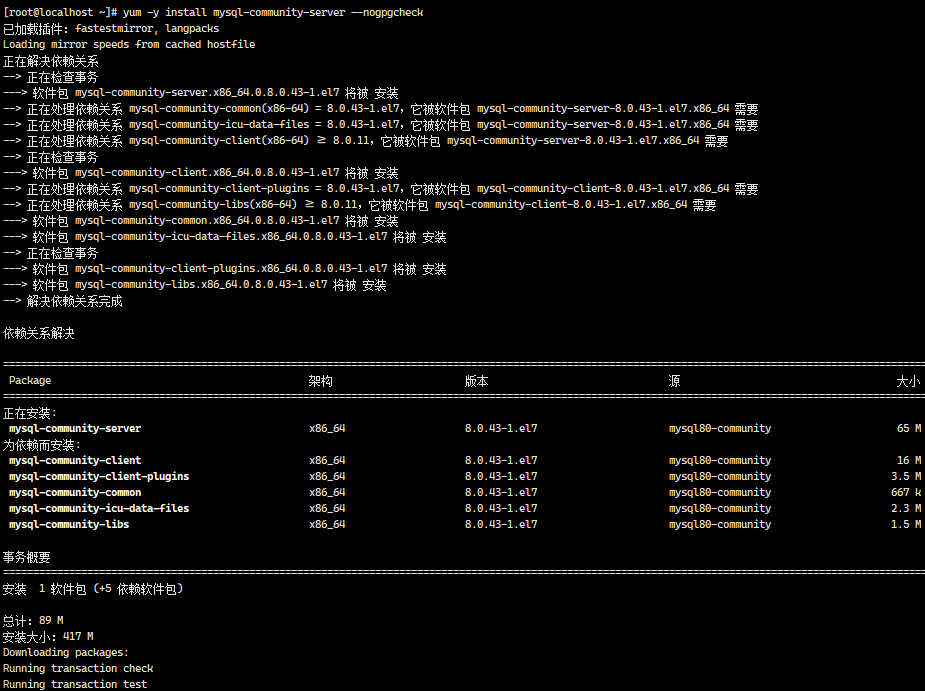Click the 'Package' column header
The width and height of the screenshot is (925, 691).
click(30, 381)
